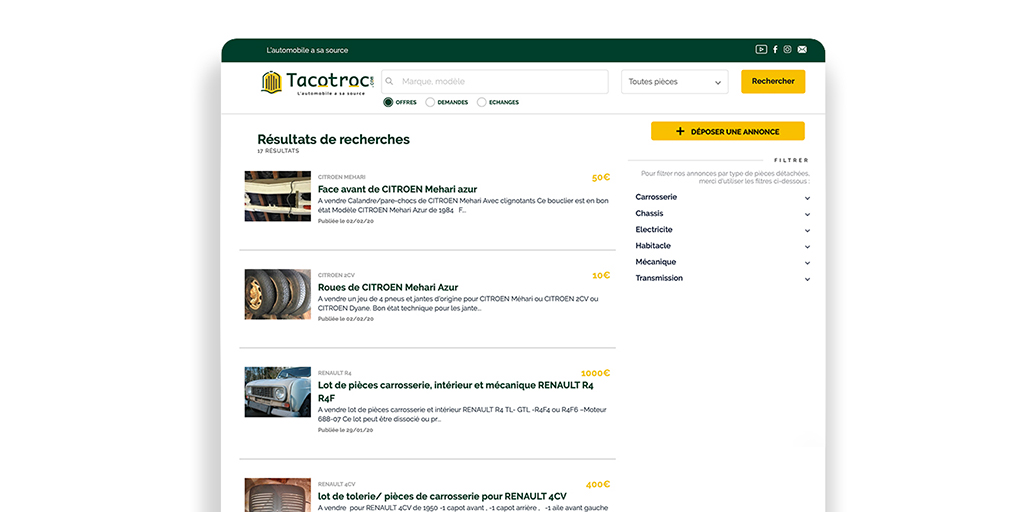Click the Mehari front bumper thumbnail

(x=278, y=196)
